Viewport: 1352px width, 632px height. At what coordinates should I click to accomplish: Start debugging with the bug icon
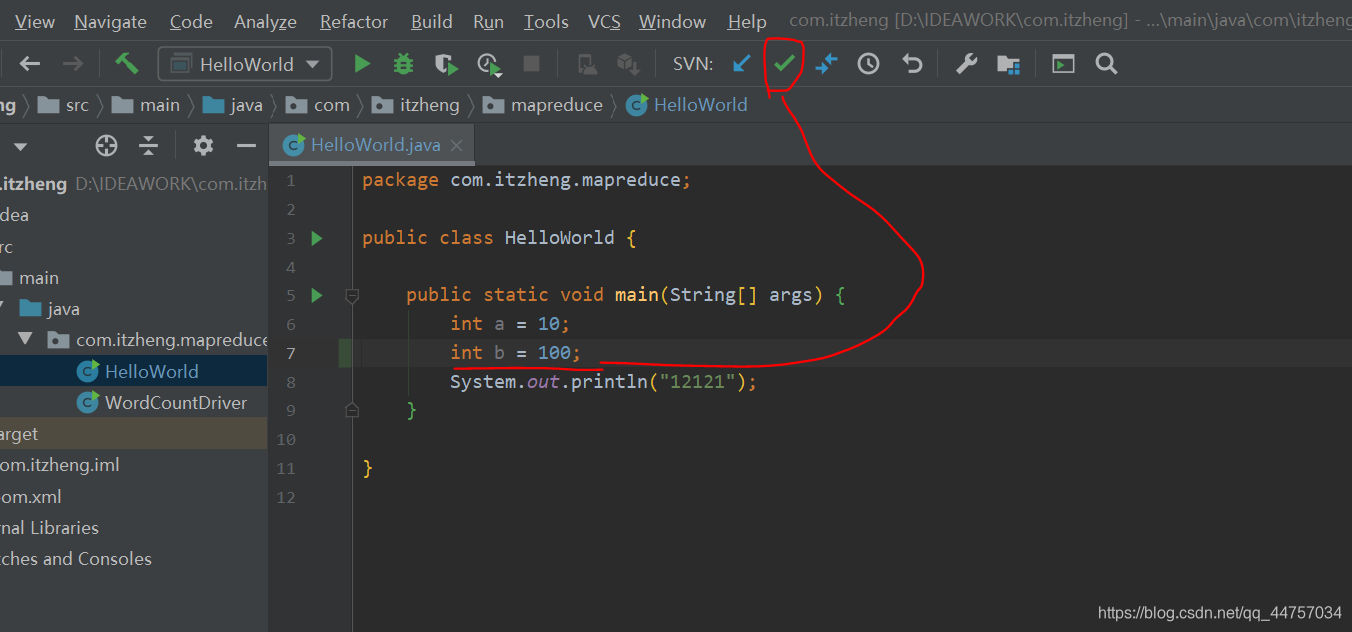(x=403, y=64)
